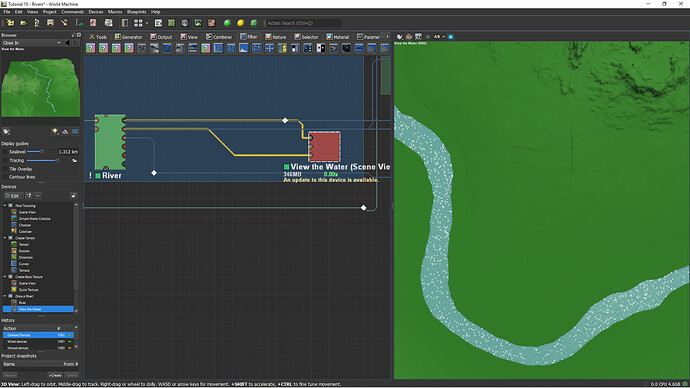
Task: Toggle the Sealevel checkbox
Action: [5, 152]
